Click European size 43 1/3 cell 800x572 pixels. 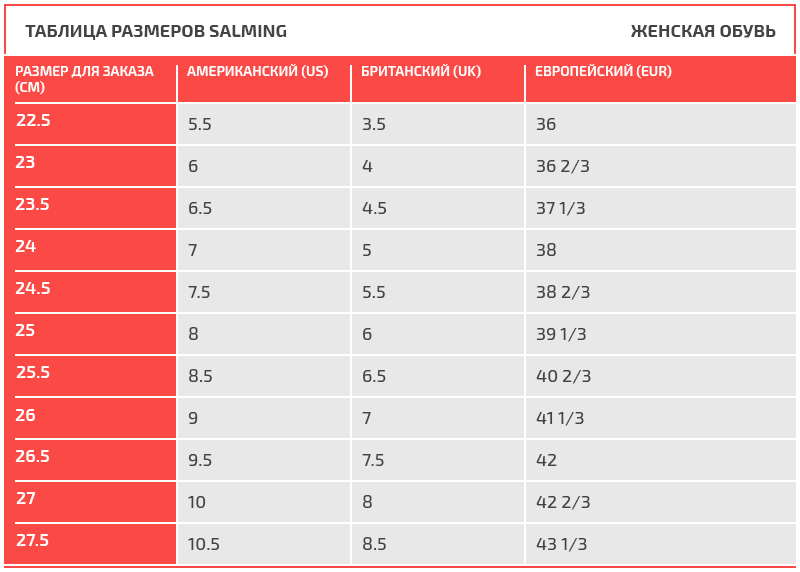(x=561, y=544)
